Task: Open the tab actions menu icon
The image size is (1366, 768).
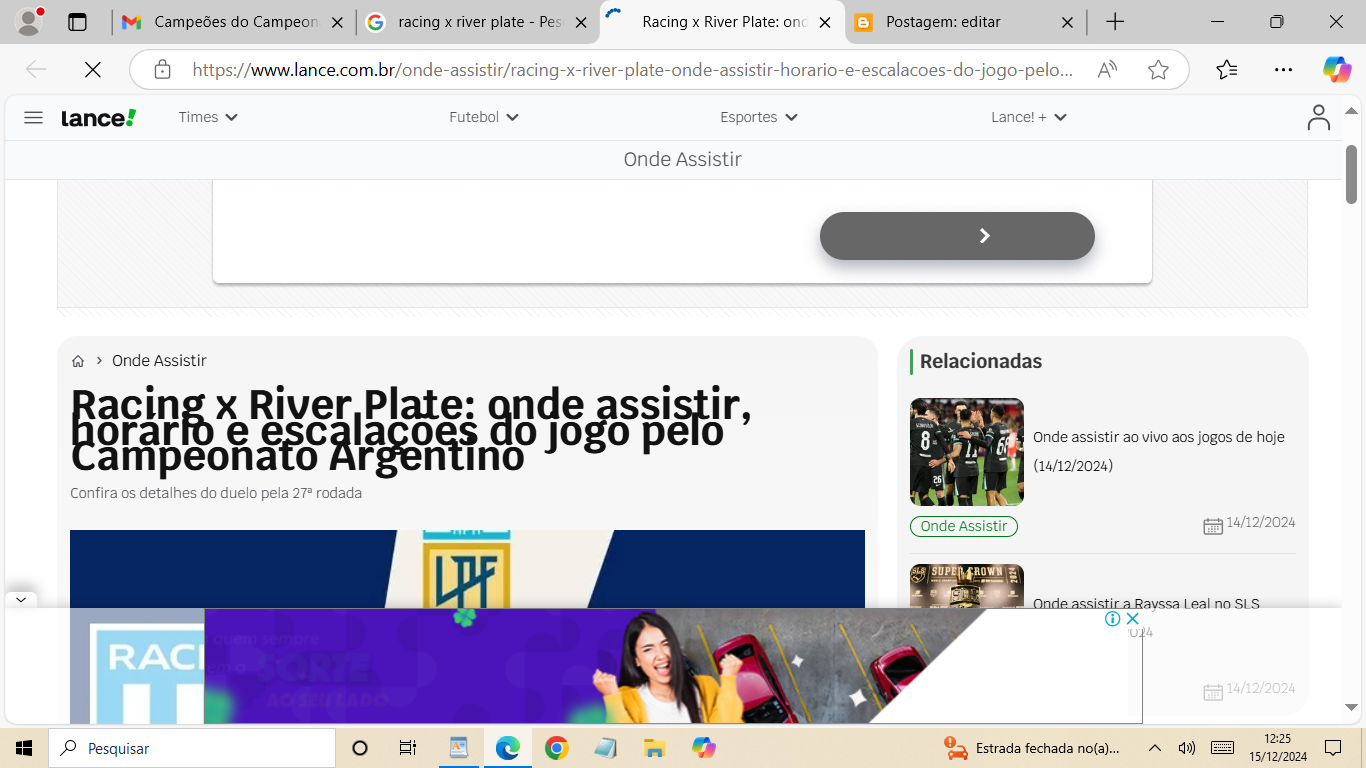Action: 77,22
